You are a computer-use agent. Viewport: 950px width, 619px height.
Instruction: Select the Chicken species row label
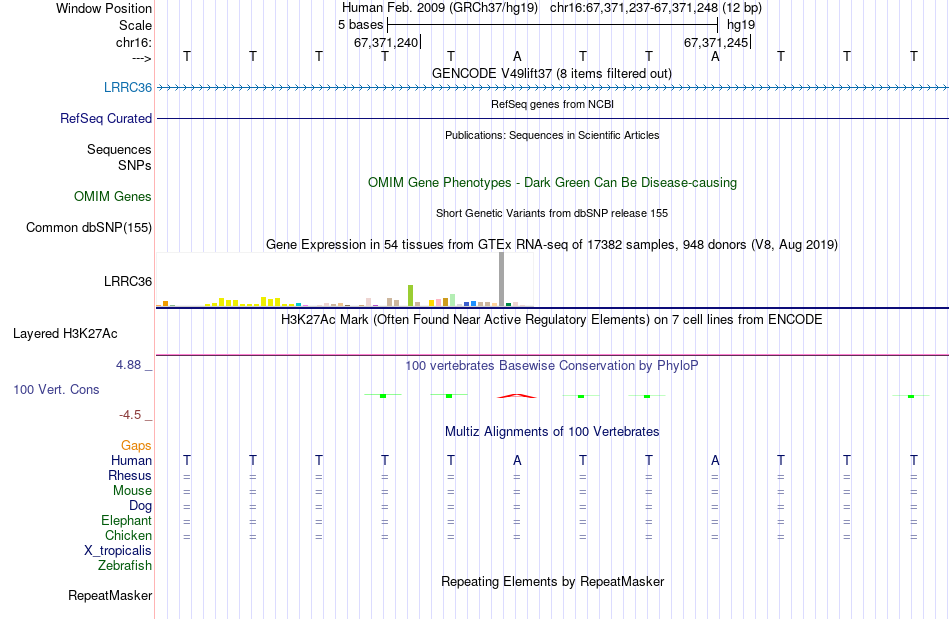pos(128,535)
